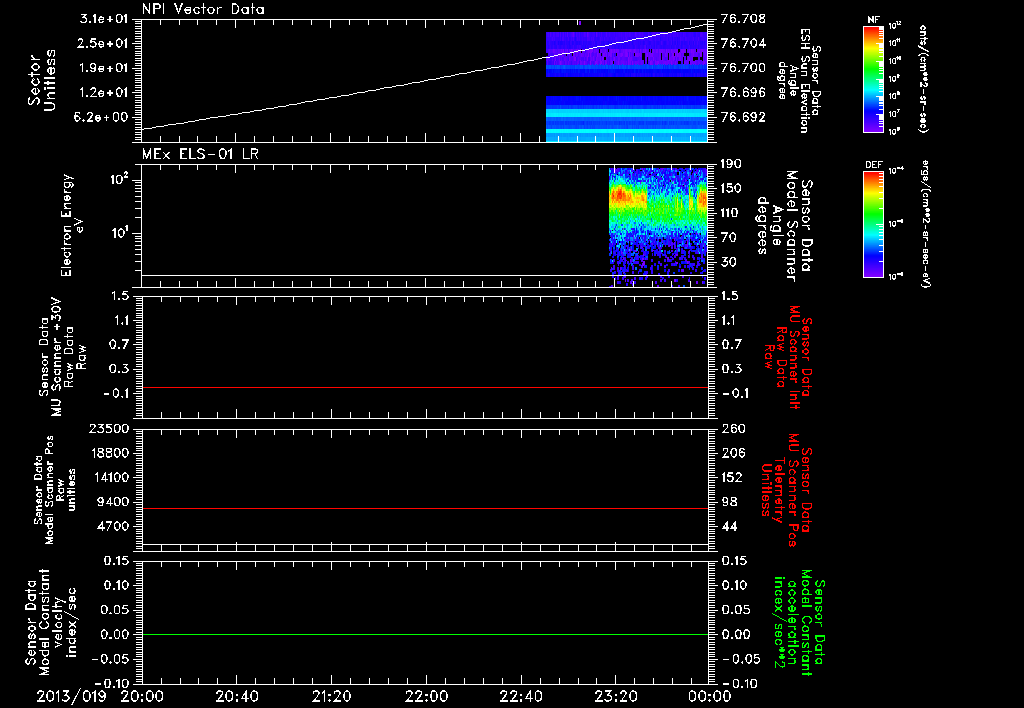This screenshot has height=708, width=1024.
Task: Click the "20:40" time tick label
Action: (237, 696)
